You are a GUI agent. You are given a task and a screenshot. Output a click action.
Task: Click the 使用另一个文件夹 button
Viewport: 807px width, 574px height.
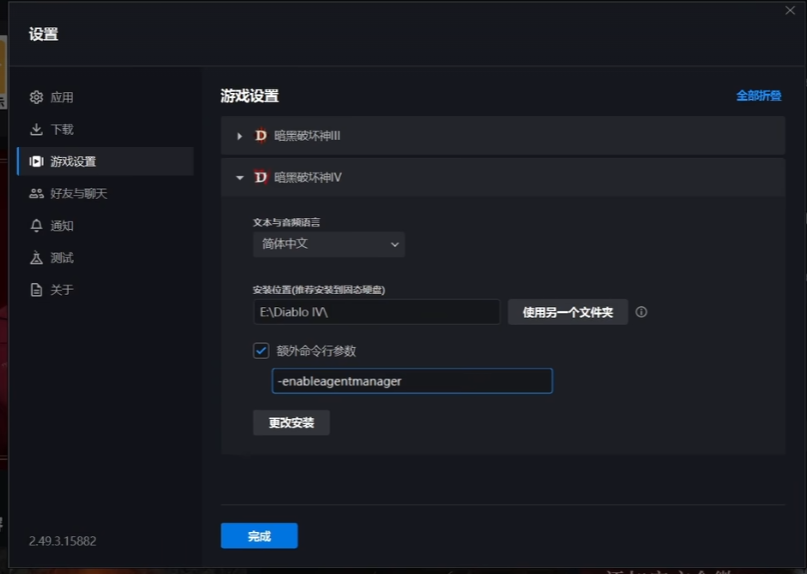click(567, 312)
